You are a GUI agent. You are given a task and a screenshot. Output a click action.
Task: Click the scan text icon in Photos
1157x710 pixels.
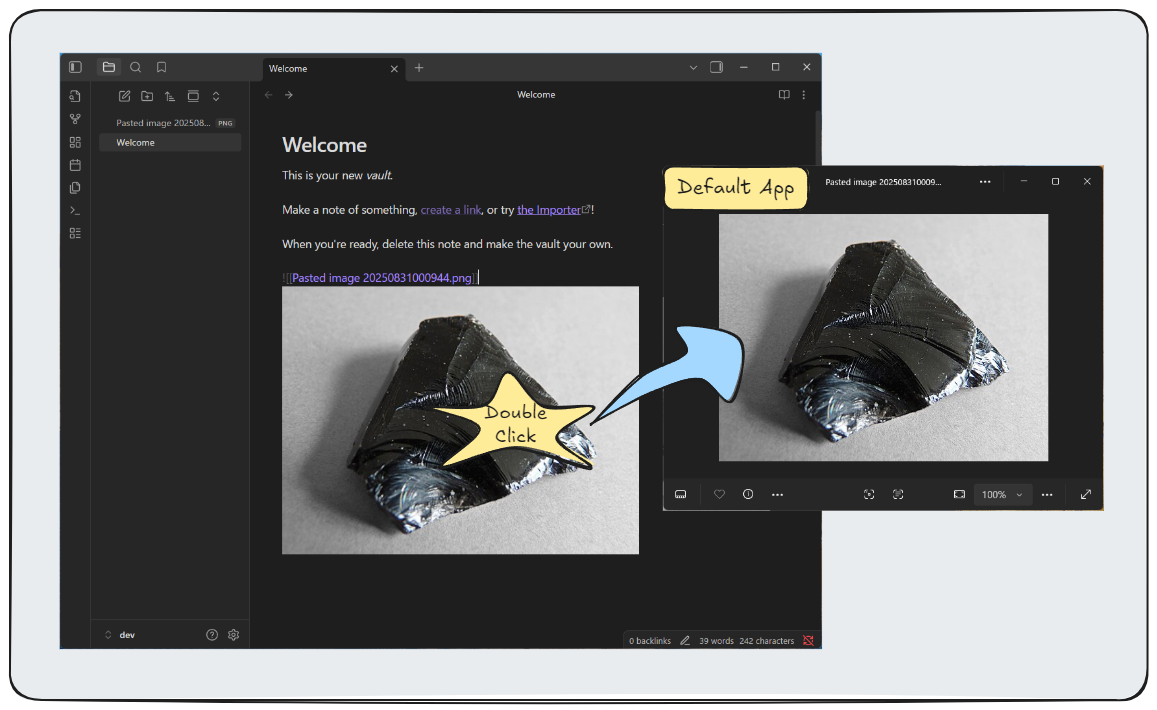tap(898, 494)
